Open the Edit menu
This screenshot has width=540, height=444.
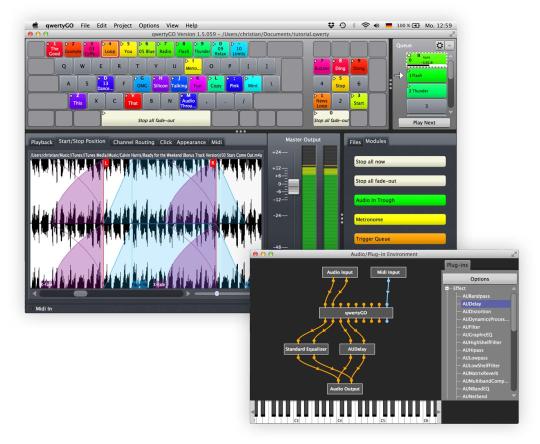pyautogui.click(x=102, y=25)
